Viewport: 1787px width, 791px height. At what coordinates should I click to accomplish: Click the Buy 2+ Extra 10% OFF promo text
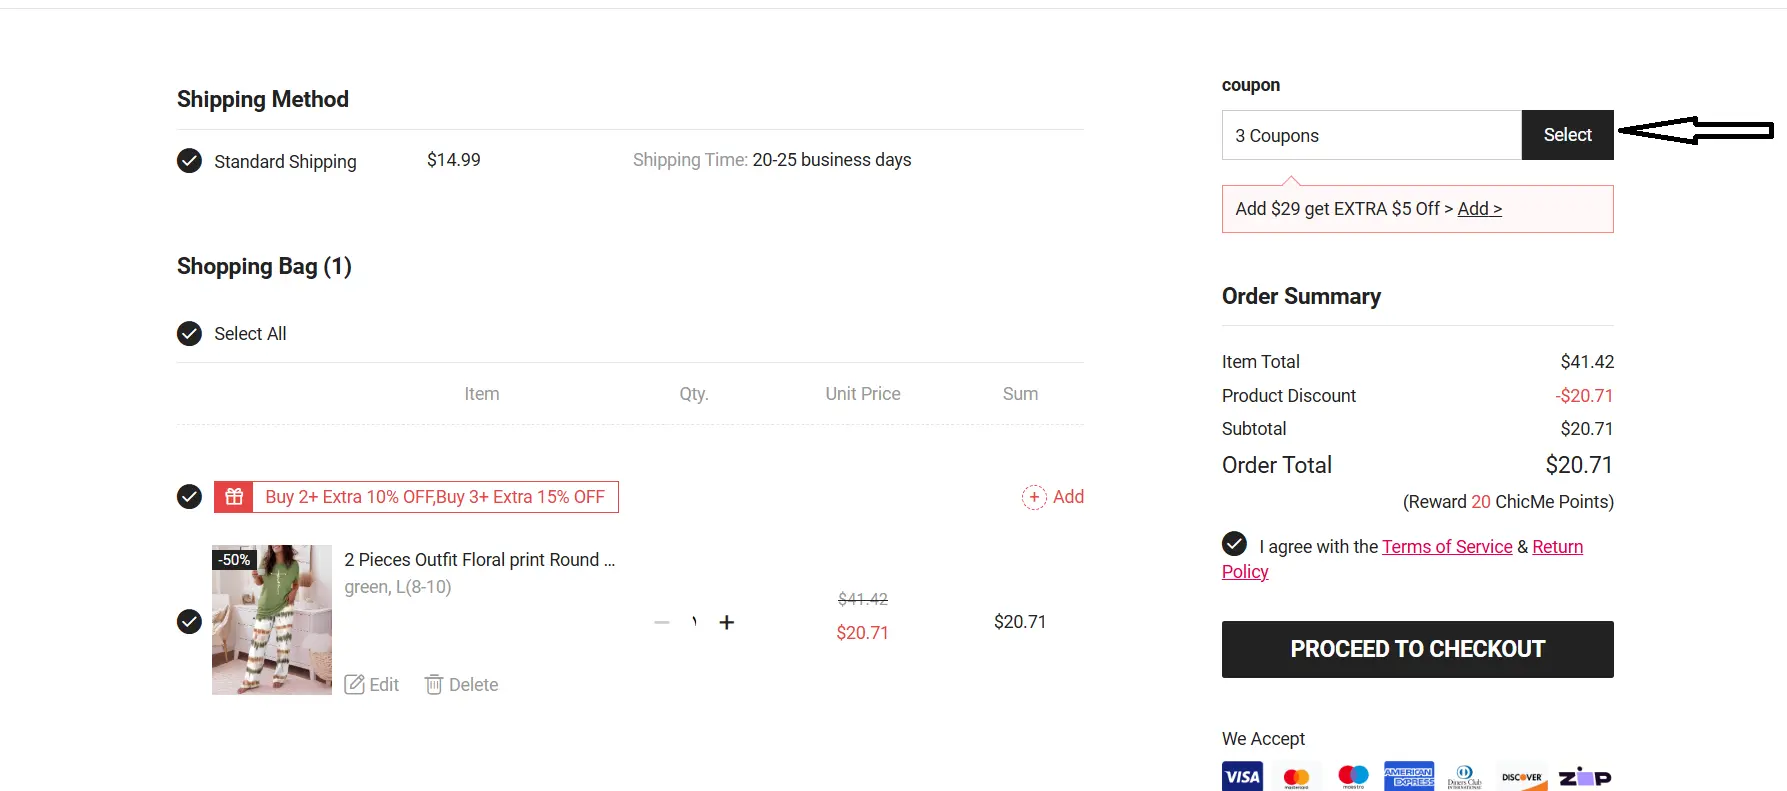click(x=435, y=497)
